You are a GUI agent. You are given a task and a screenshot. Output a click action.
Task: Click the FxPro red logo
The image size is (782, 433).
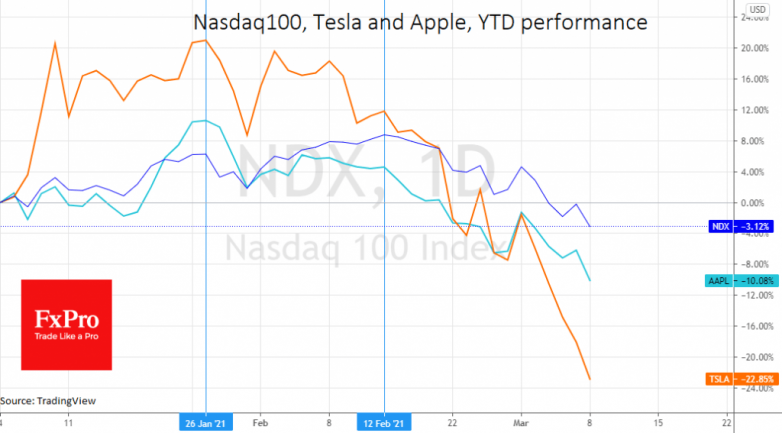coord(66,325)
